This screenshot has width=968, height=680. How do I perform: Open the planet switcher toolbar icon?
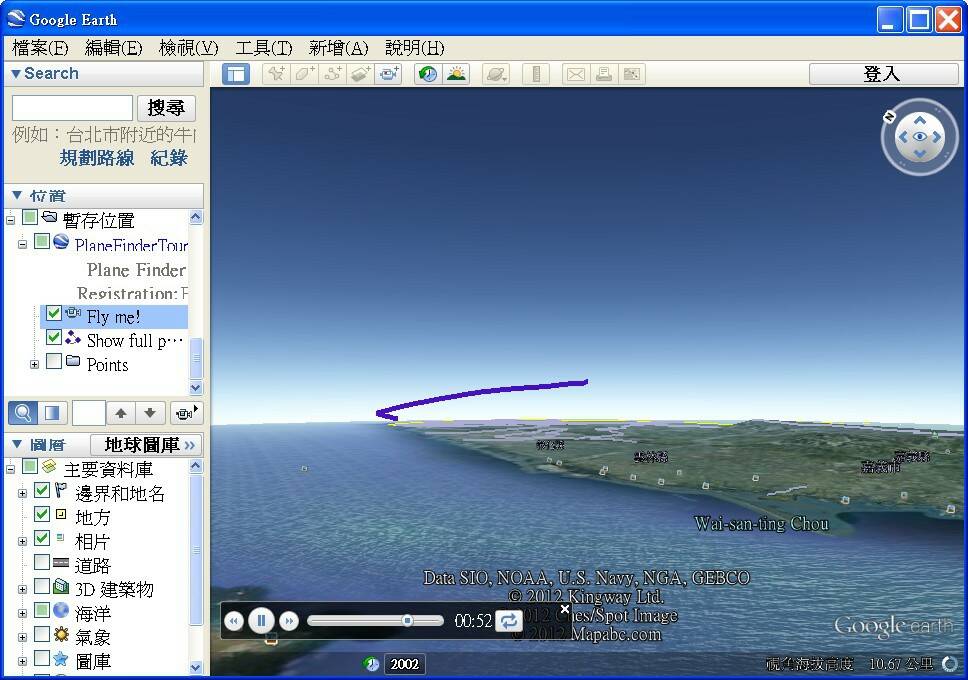click(x=496, y=74)
